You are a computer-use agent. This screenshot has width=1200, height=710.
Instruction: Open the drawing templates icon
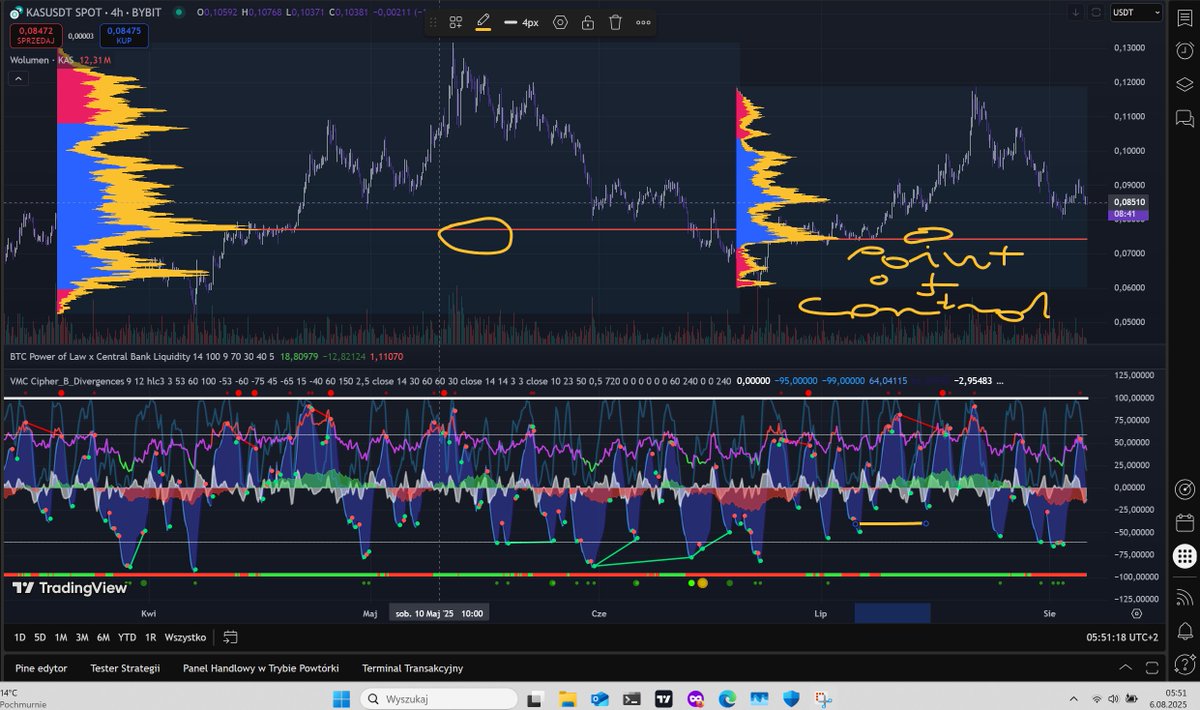[x=456, y=20]
